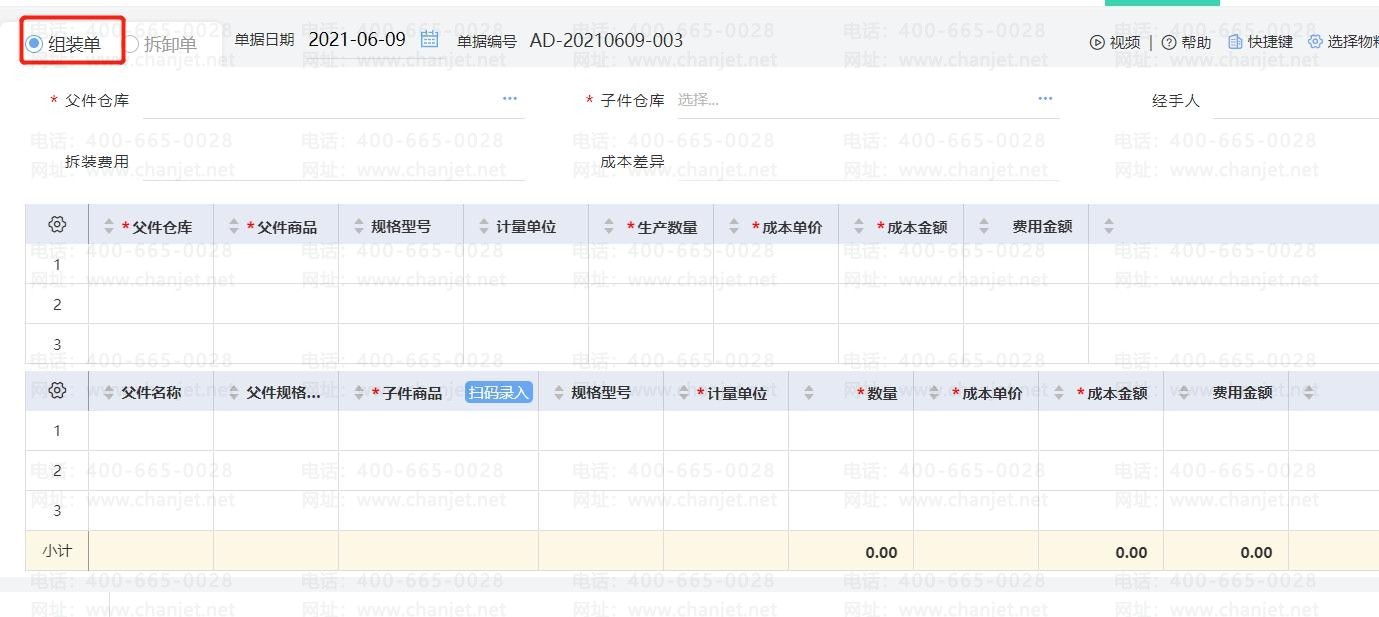This screenshot has height=617, width=1379.
Task: Open parent table column settings gear
Action: 57,225
